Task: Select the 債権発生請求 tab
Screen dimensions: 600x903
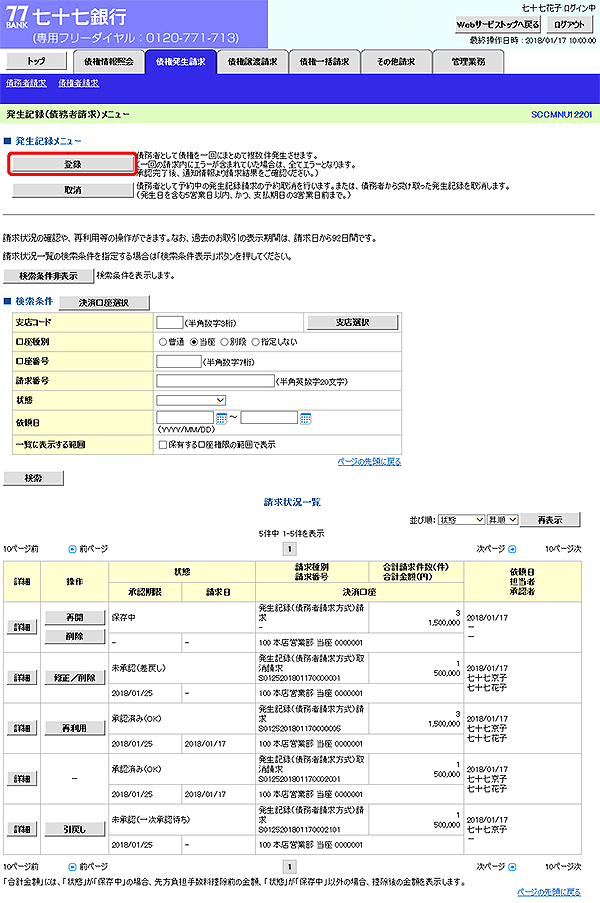Action: click(180, 62)
